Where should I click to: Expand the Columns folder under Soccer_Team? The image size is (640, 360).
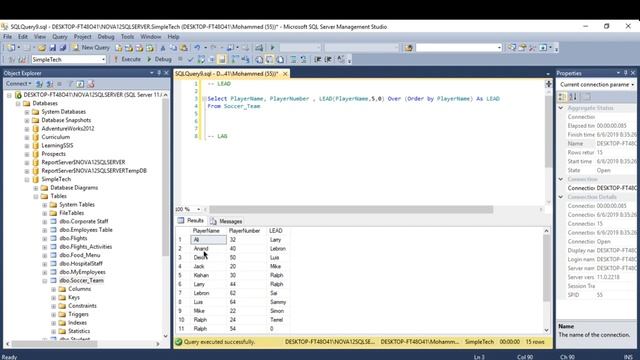[54, 289]
